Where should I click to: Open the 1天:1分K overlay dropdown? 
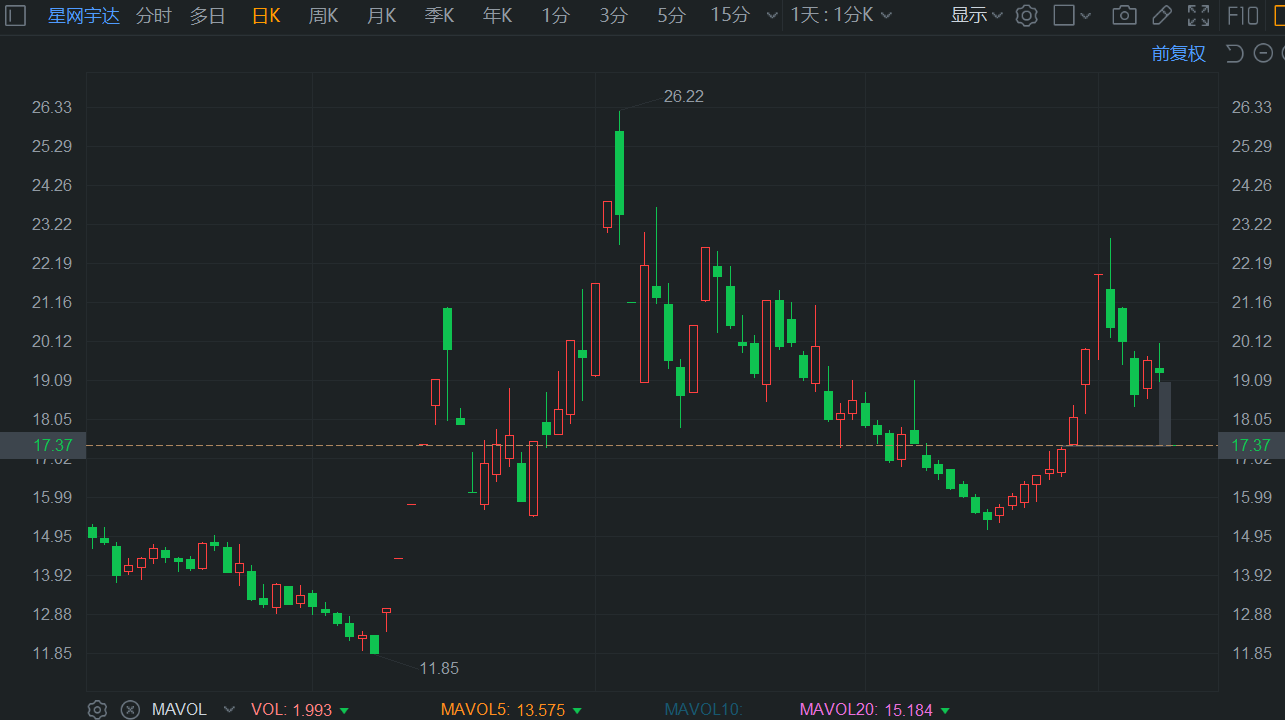coord(842,15)
